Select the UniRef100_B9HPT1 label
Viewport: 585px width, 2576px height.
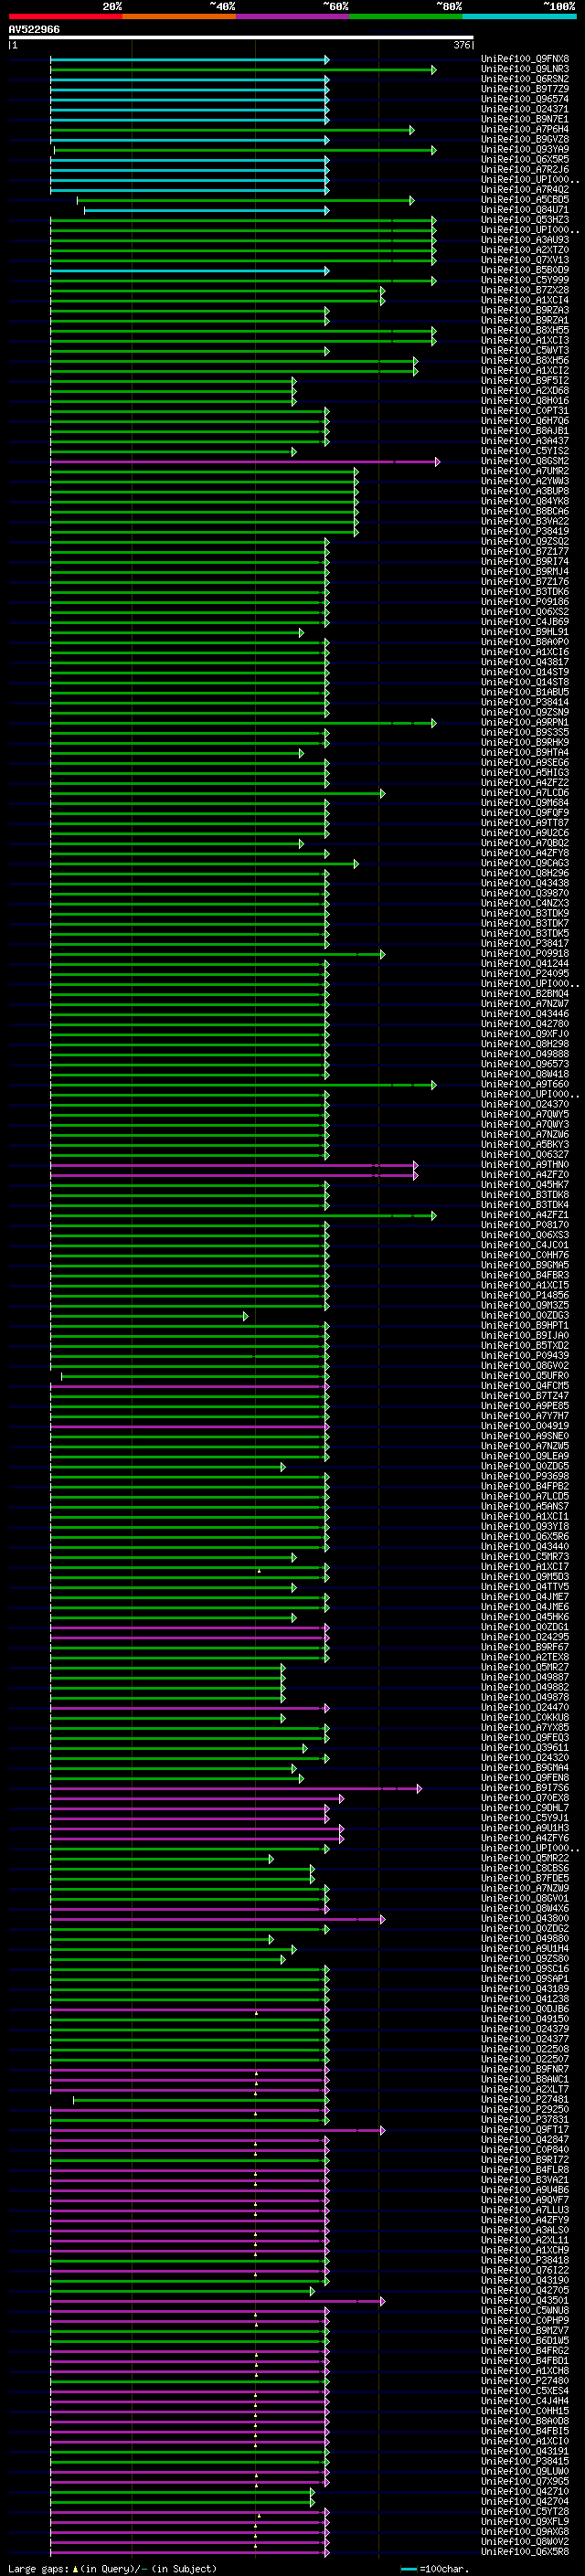click(525, 1325)
